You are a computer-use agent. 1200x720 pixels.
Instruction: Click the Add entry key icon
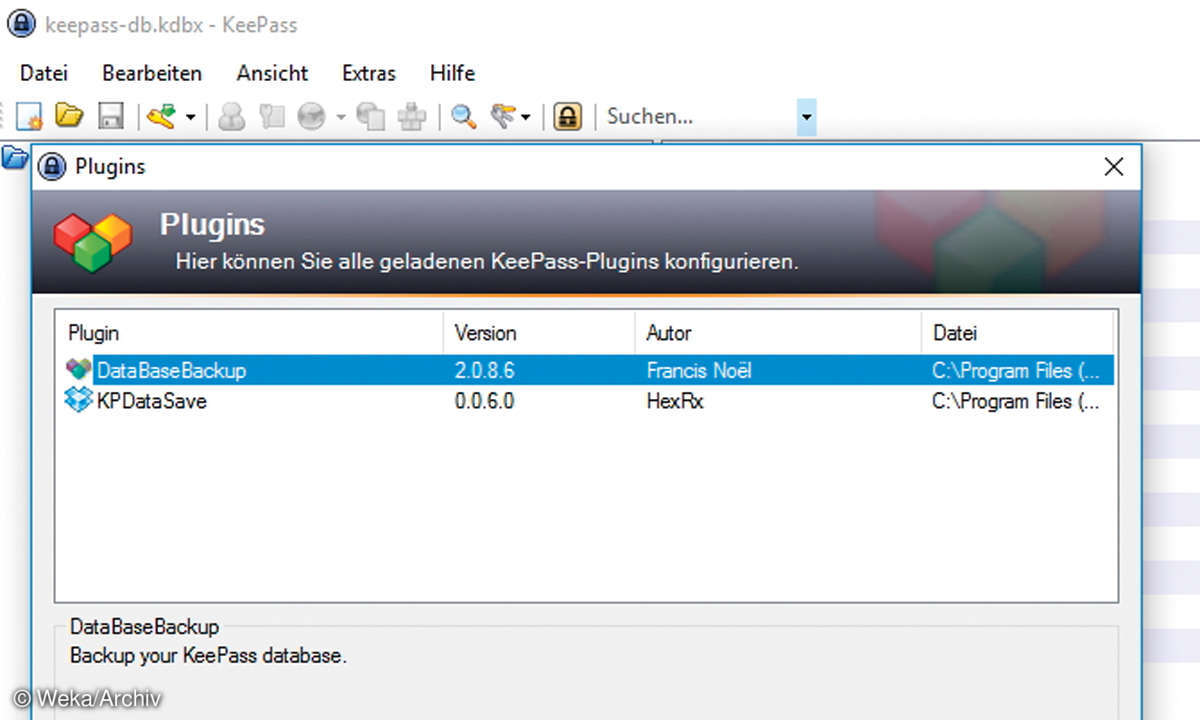(x=161, y=116)
